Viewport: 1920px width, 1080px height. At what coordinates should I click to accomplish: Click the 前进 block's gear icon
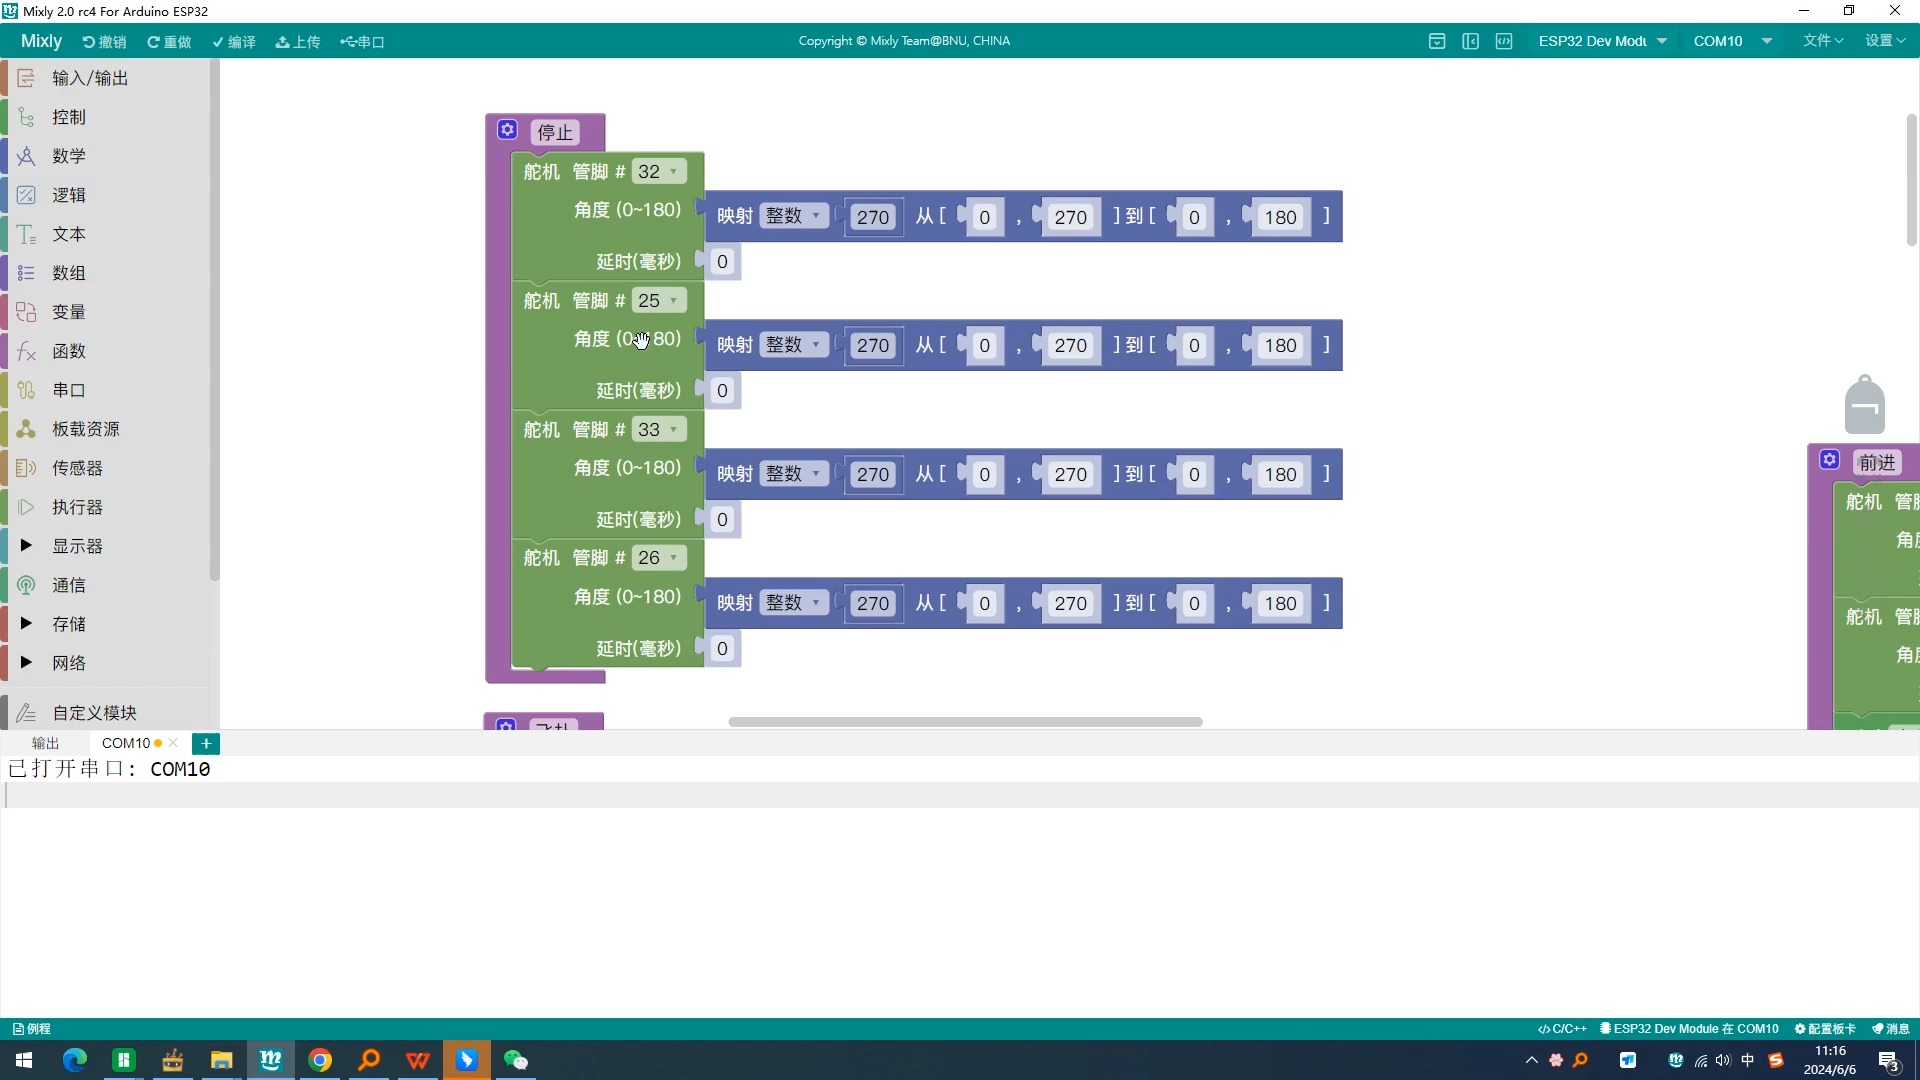coord(1829,460)
